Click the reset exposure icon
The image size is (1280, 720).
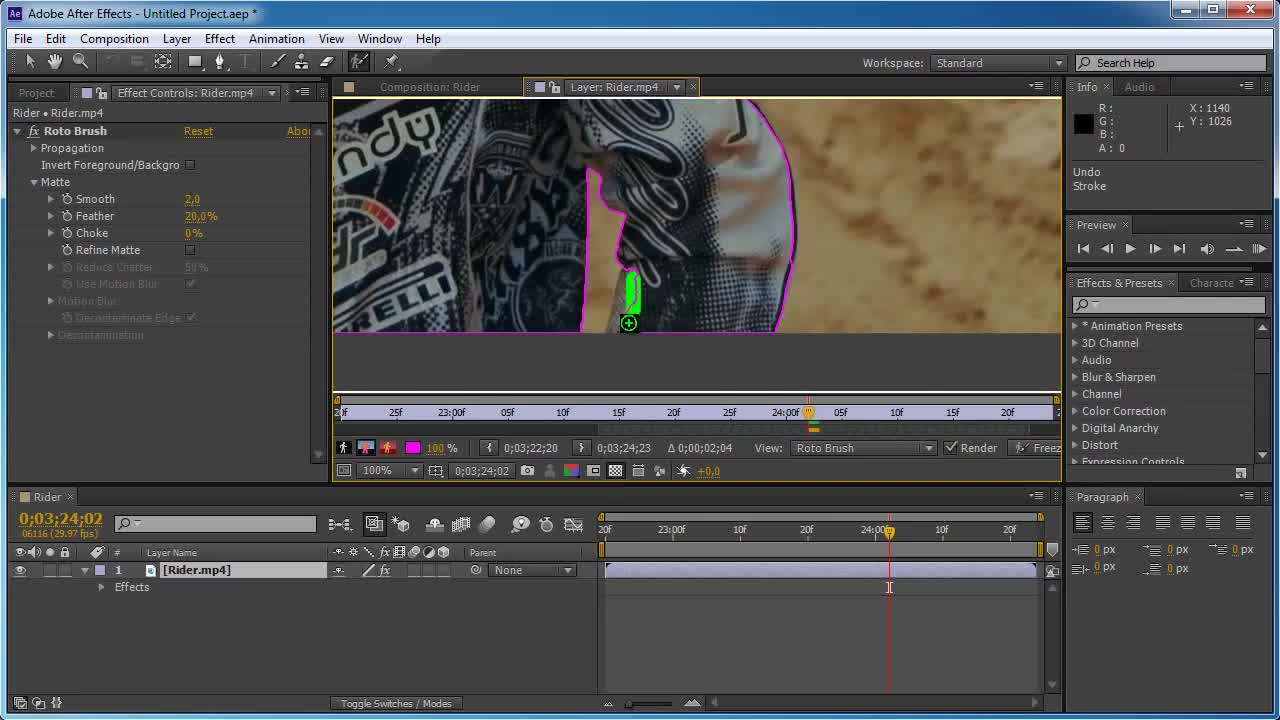(684, 471)
